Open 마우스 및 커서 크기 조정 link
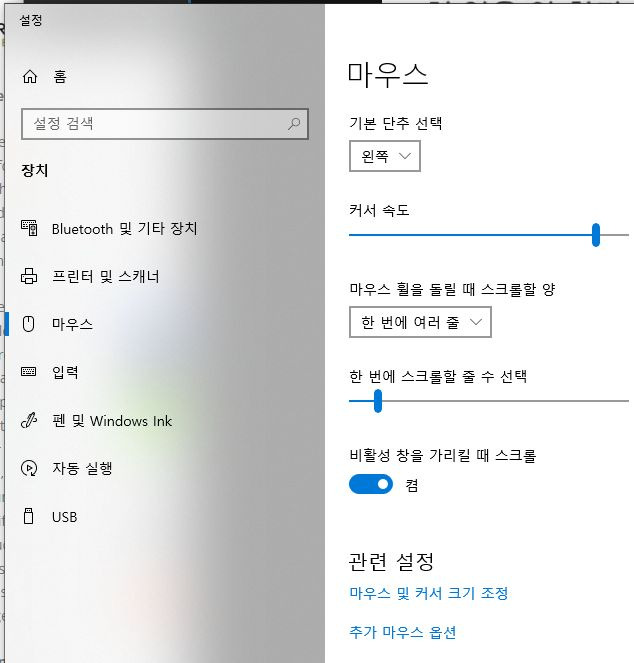 [428, 593]
